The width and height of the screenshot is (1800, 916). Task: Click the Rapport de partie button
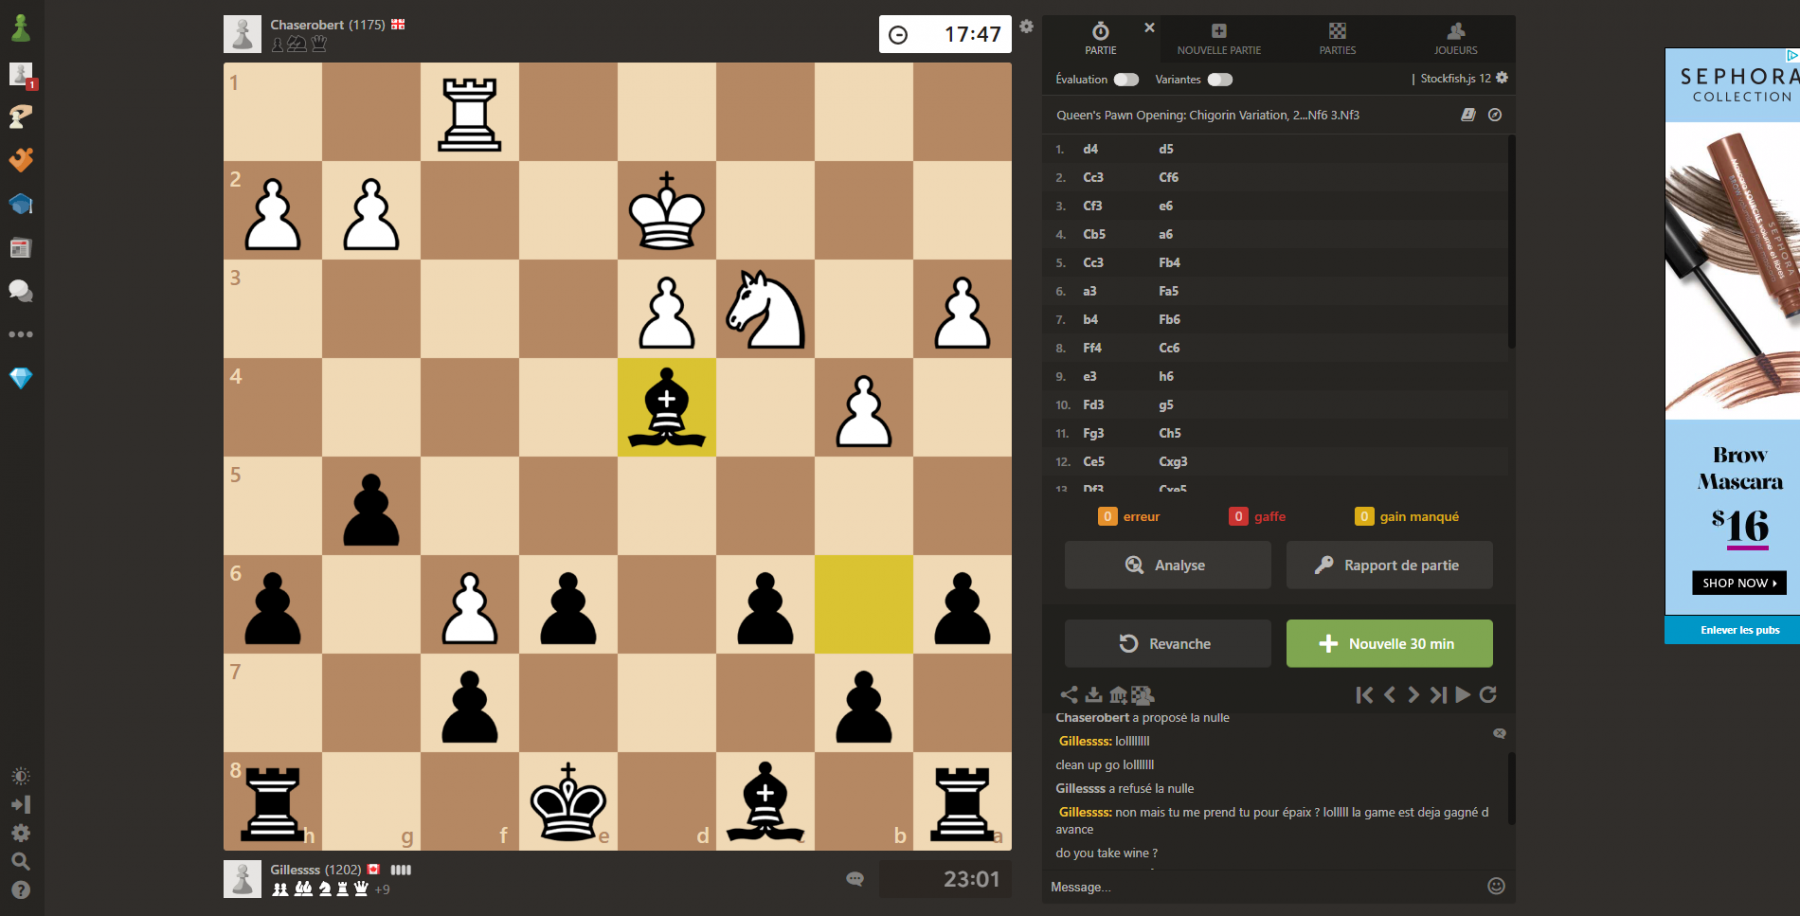click(x=1389, y=565)
